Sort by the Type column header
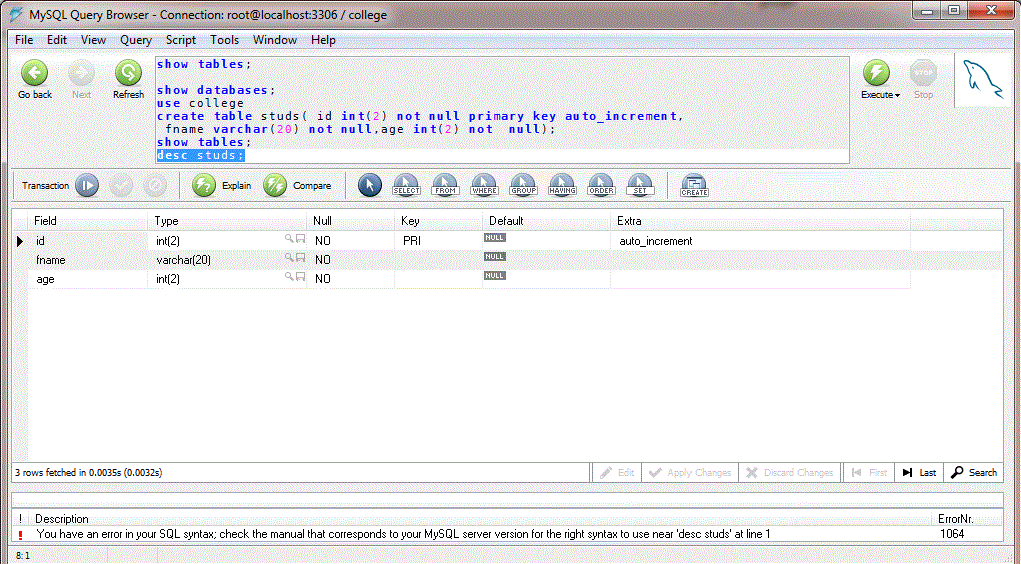This screenshot has height=564, width=1021. (x=227, y=221)
